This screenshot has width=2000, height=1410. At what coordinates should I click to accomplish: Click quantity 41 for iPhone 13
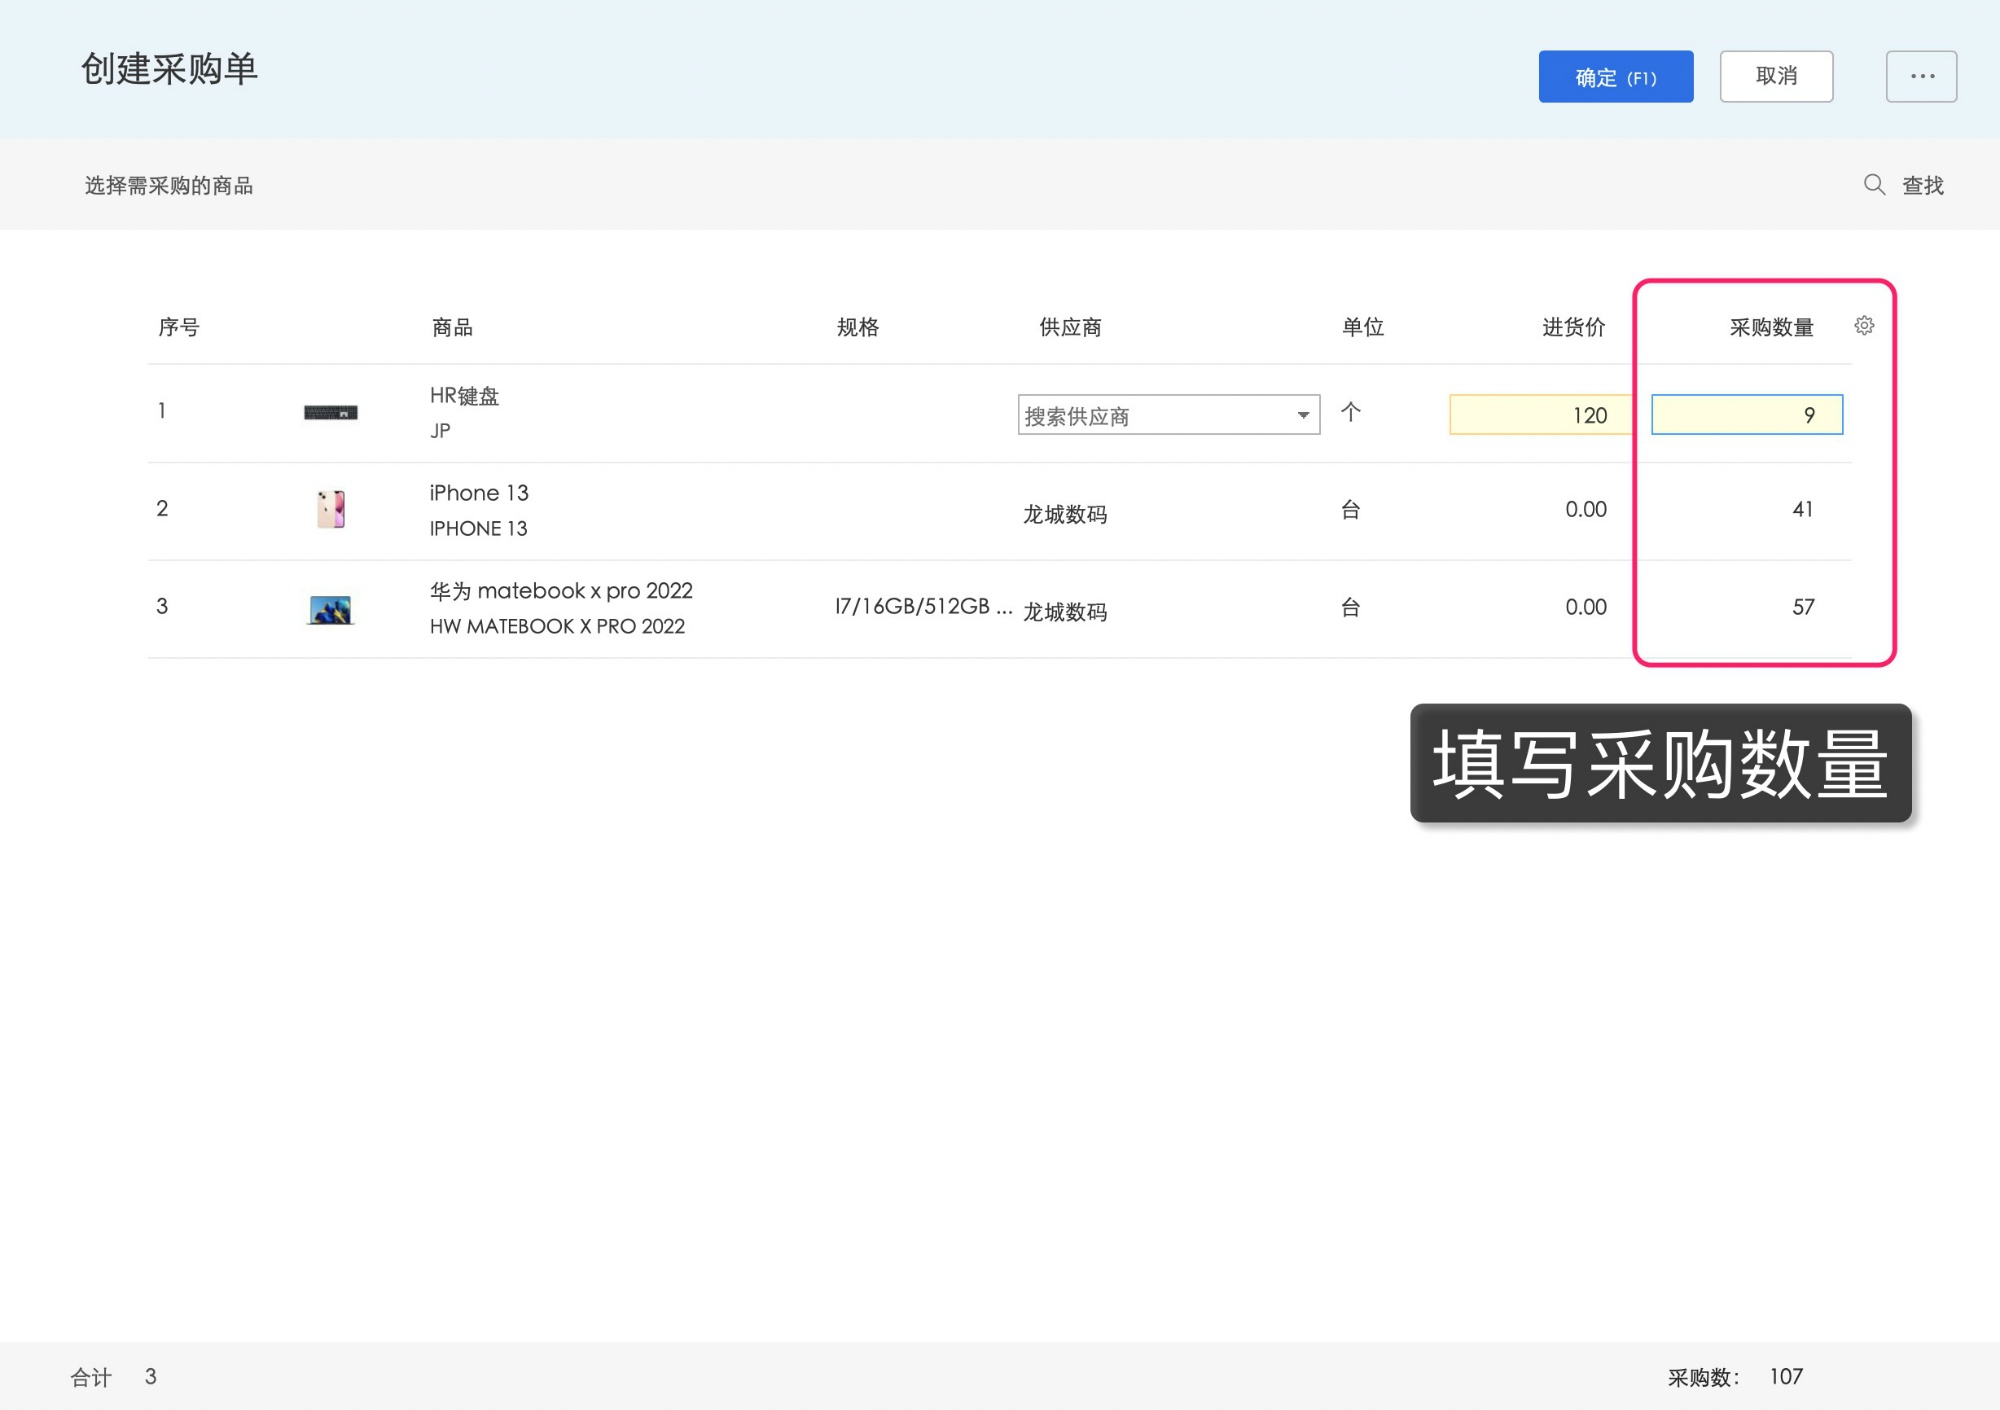point(1803,509)
